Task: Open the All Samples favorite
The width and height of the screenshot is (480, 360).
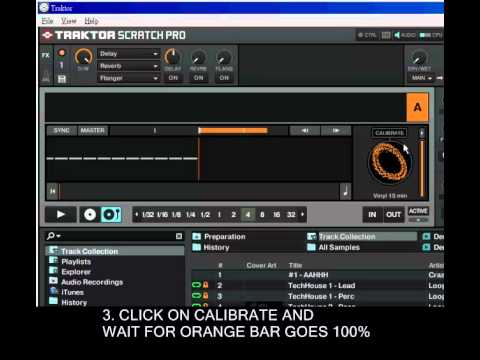Action: [x=339, y=247]
